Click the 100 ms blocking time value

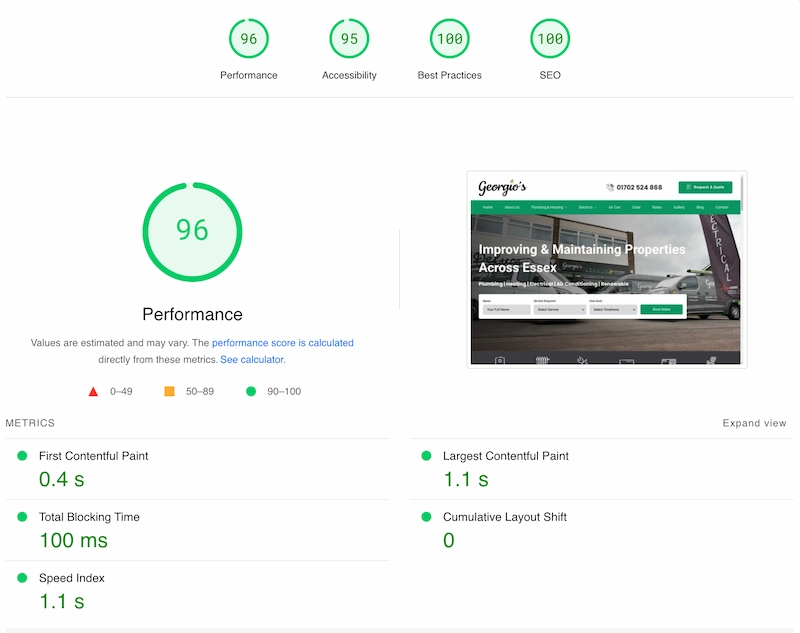click(x=74, y=541)
